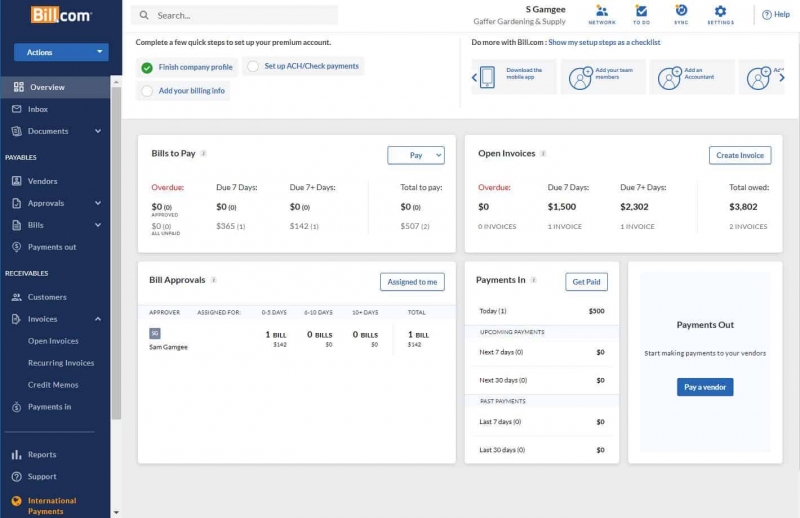Click the Bill.com logo
Screen dimensions: 800x518
click(61, 15)
